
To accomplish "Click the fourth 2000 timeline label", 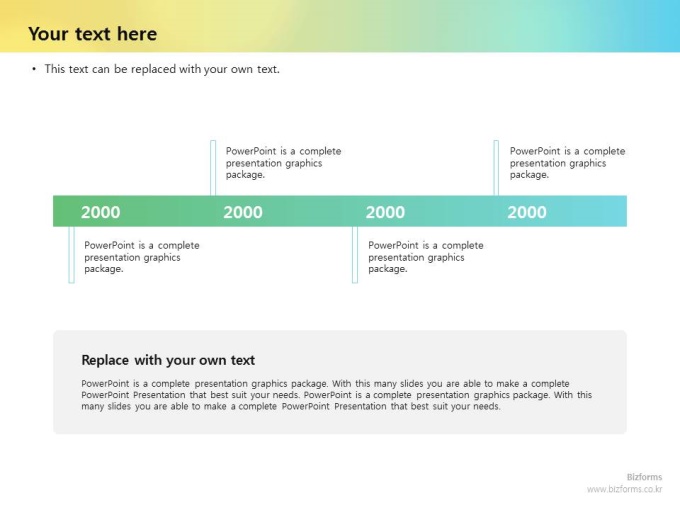I will 527,212.
